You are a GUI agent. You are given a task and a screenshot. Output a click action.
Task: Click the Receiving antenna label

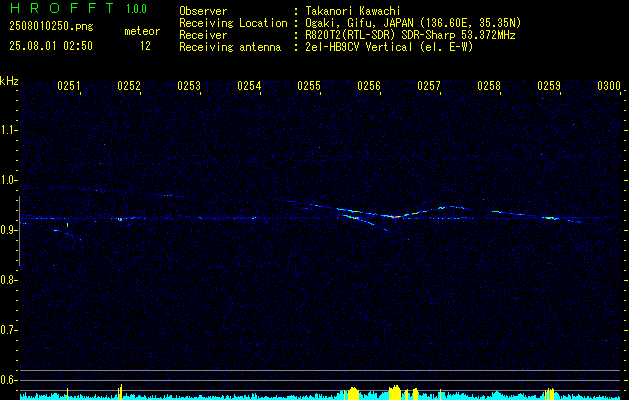point(230,47)
